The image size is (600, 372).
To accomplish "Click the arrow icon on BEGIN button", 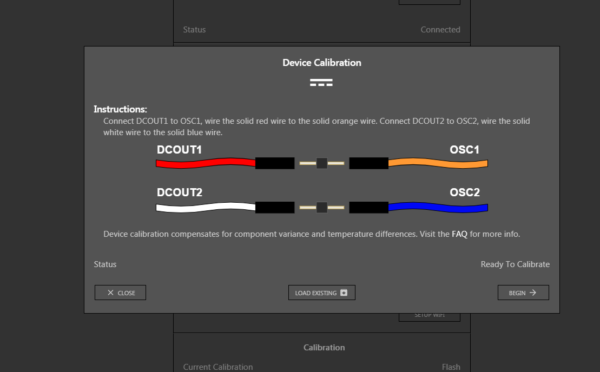I will click(x=533, y=293).
